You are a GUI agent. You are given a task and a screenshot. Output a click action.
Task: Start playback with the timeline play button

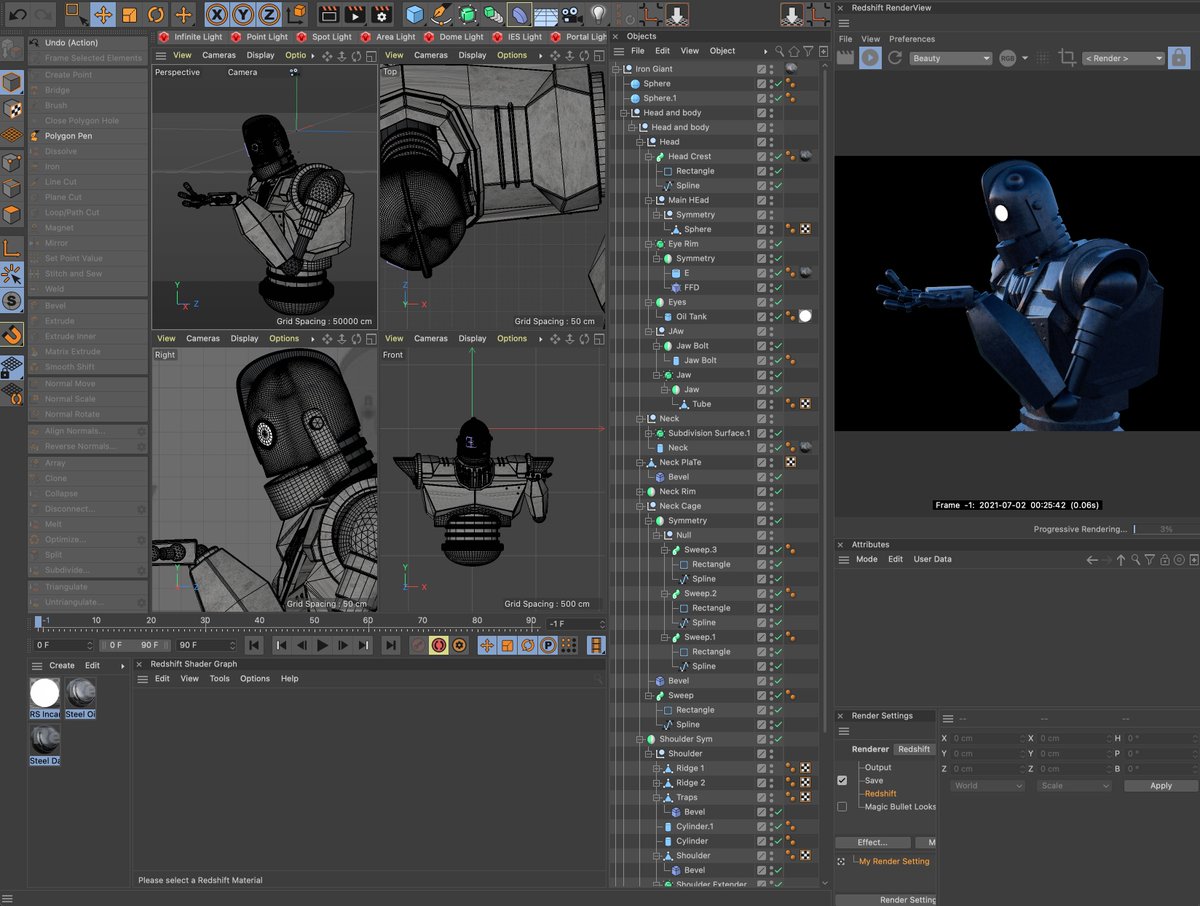coord(322,646)
